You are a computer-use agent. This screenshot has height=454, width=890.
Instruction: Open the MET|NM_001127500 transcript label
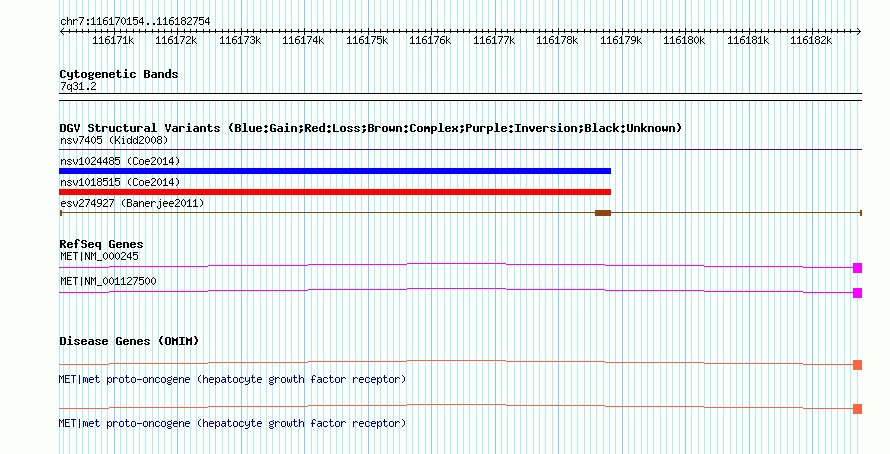tap(108, 281)
